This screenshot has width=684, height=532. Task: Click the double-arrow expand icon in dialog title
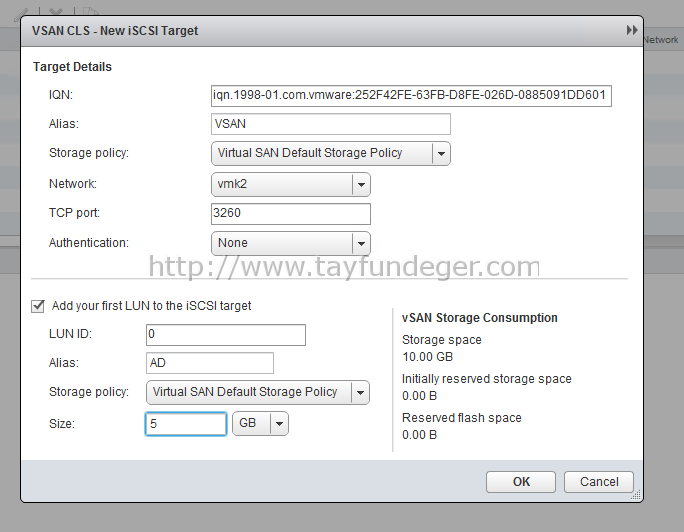coord(632,30)
